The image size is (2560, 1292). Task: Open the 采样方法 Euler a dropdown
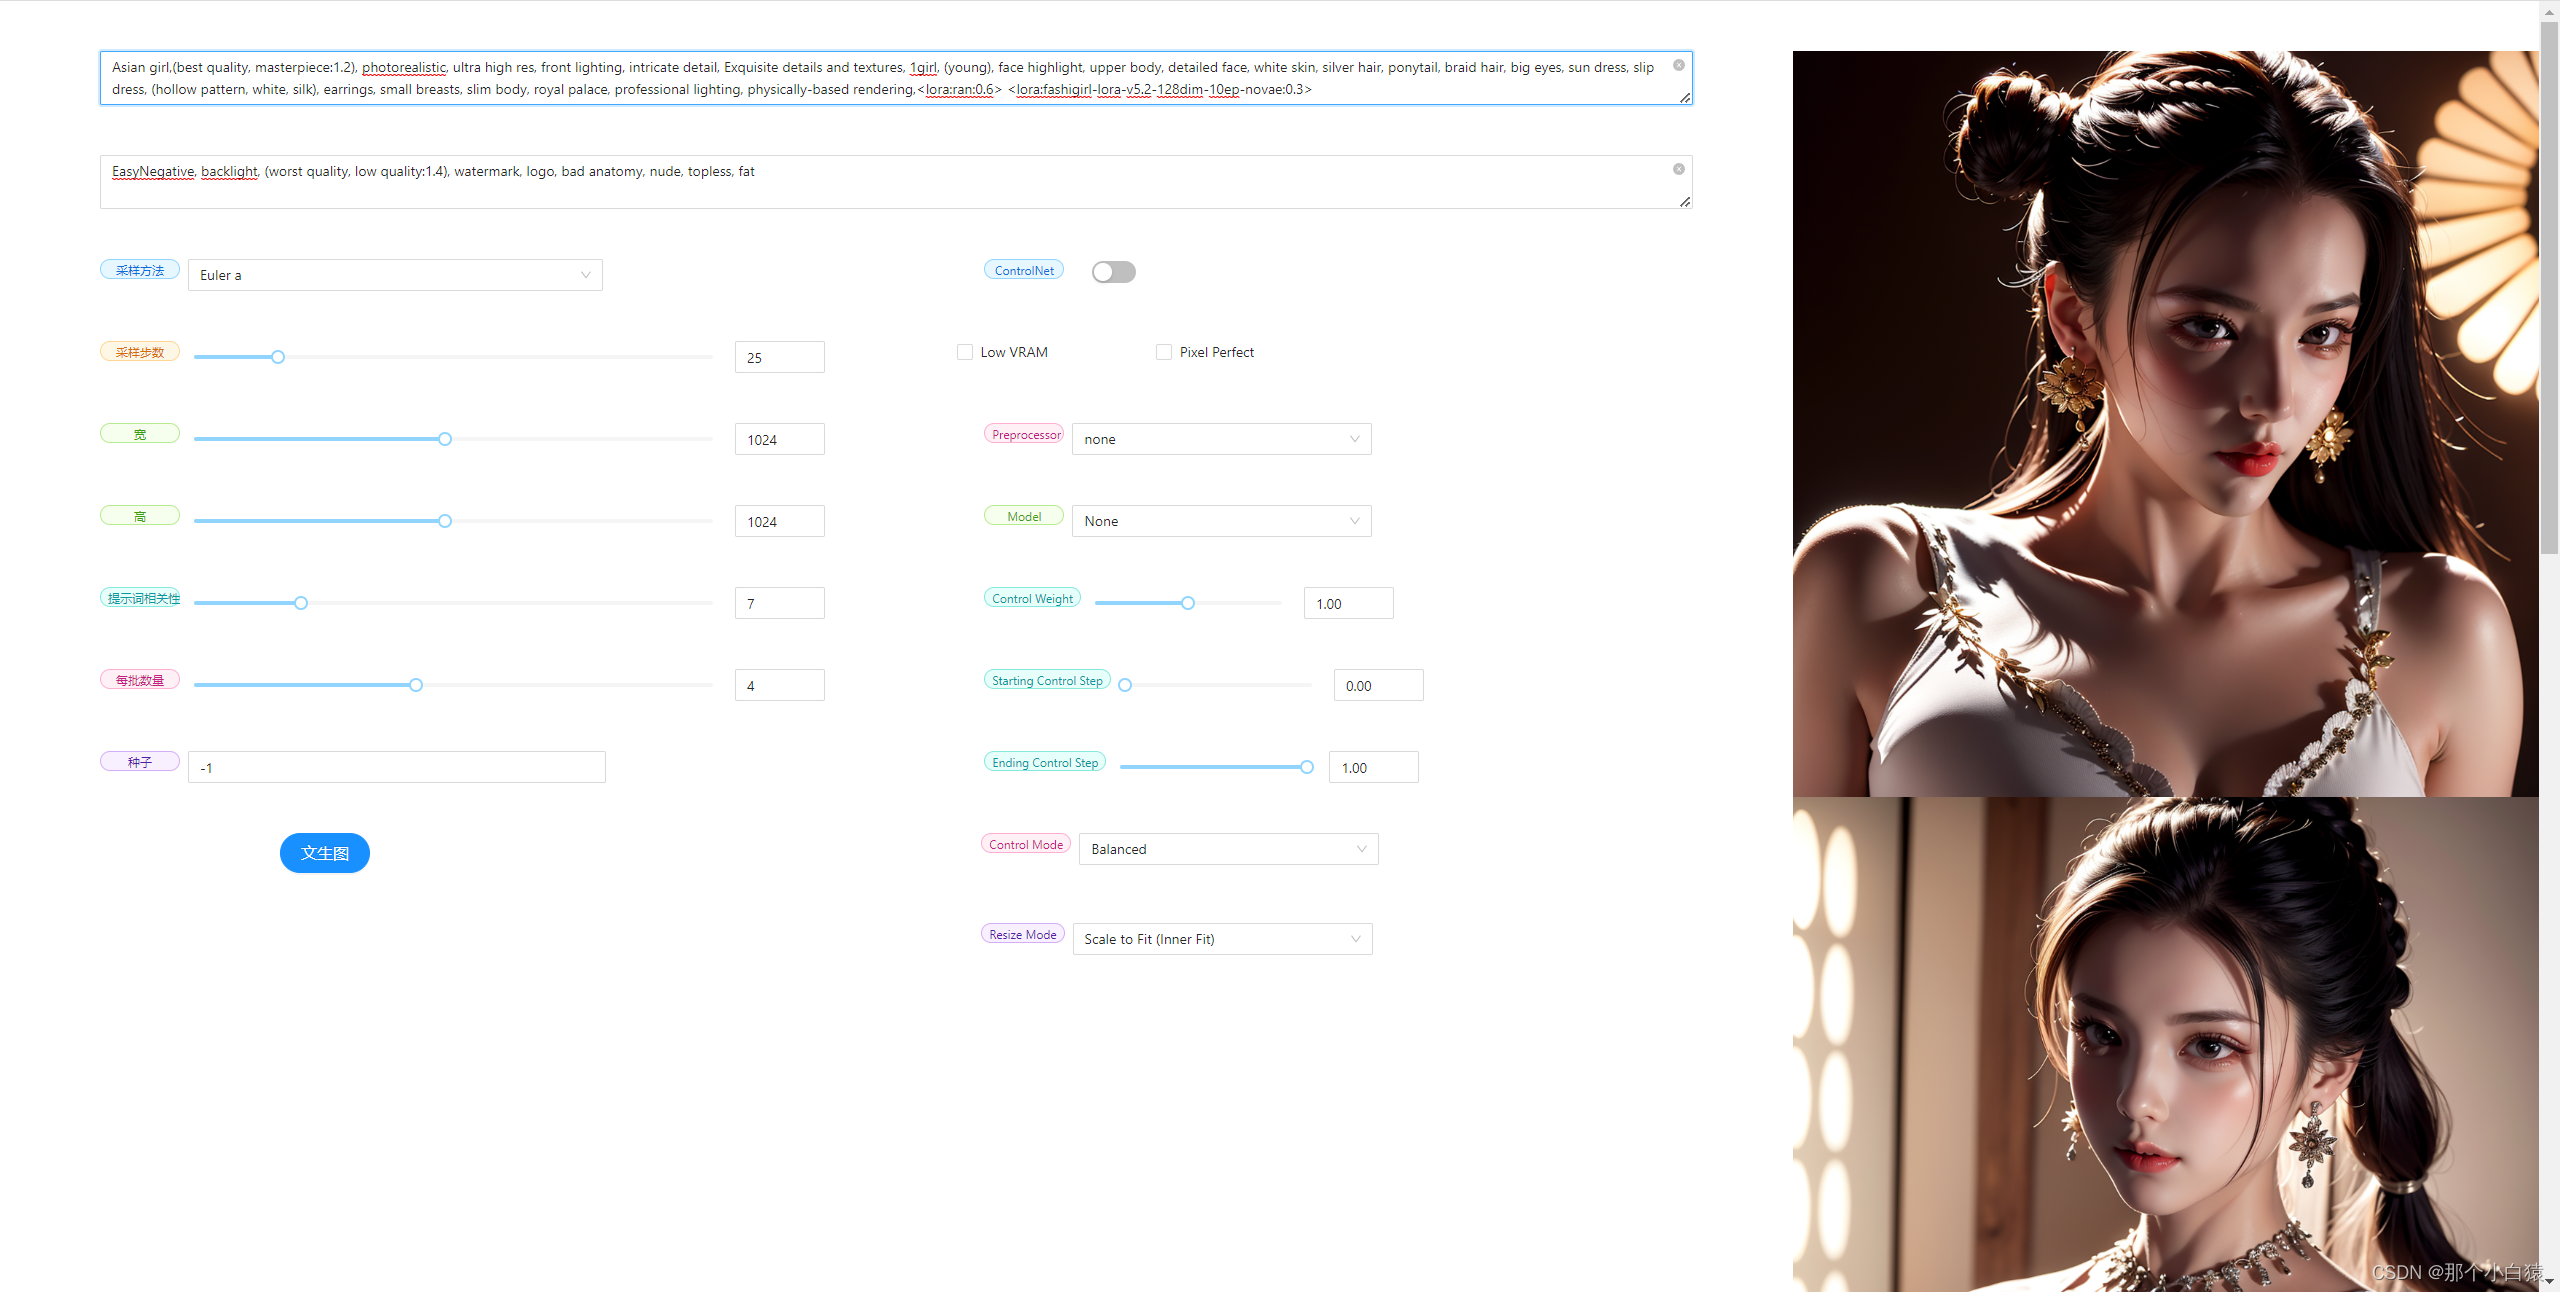[394, 274]
